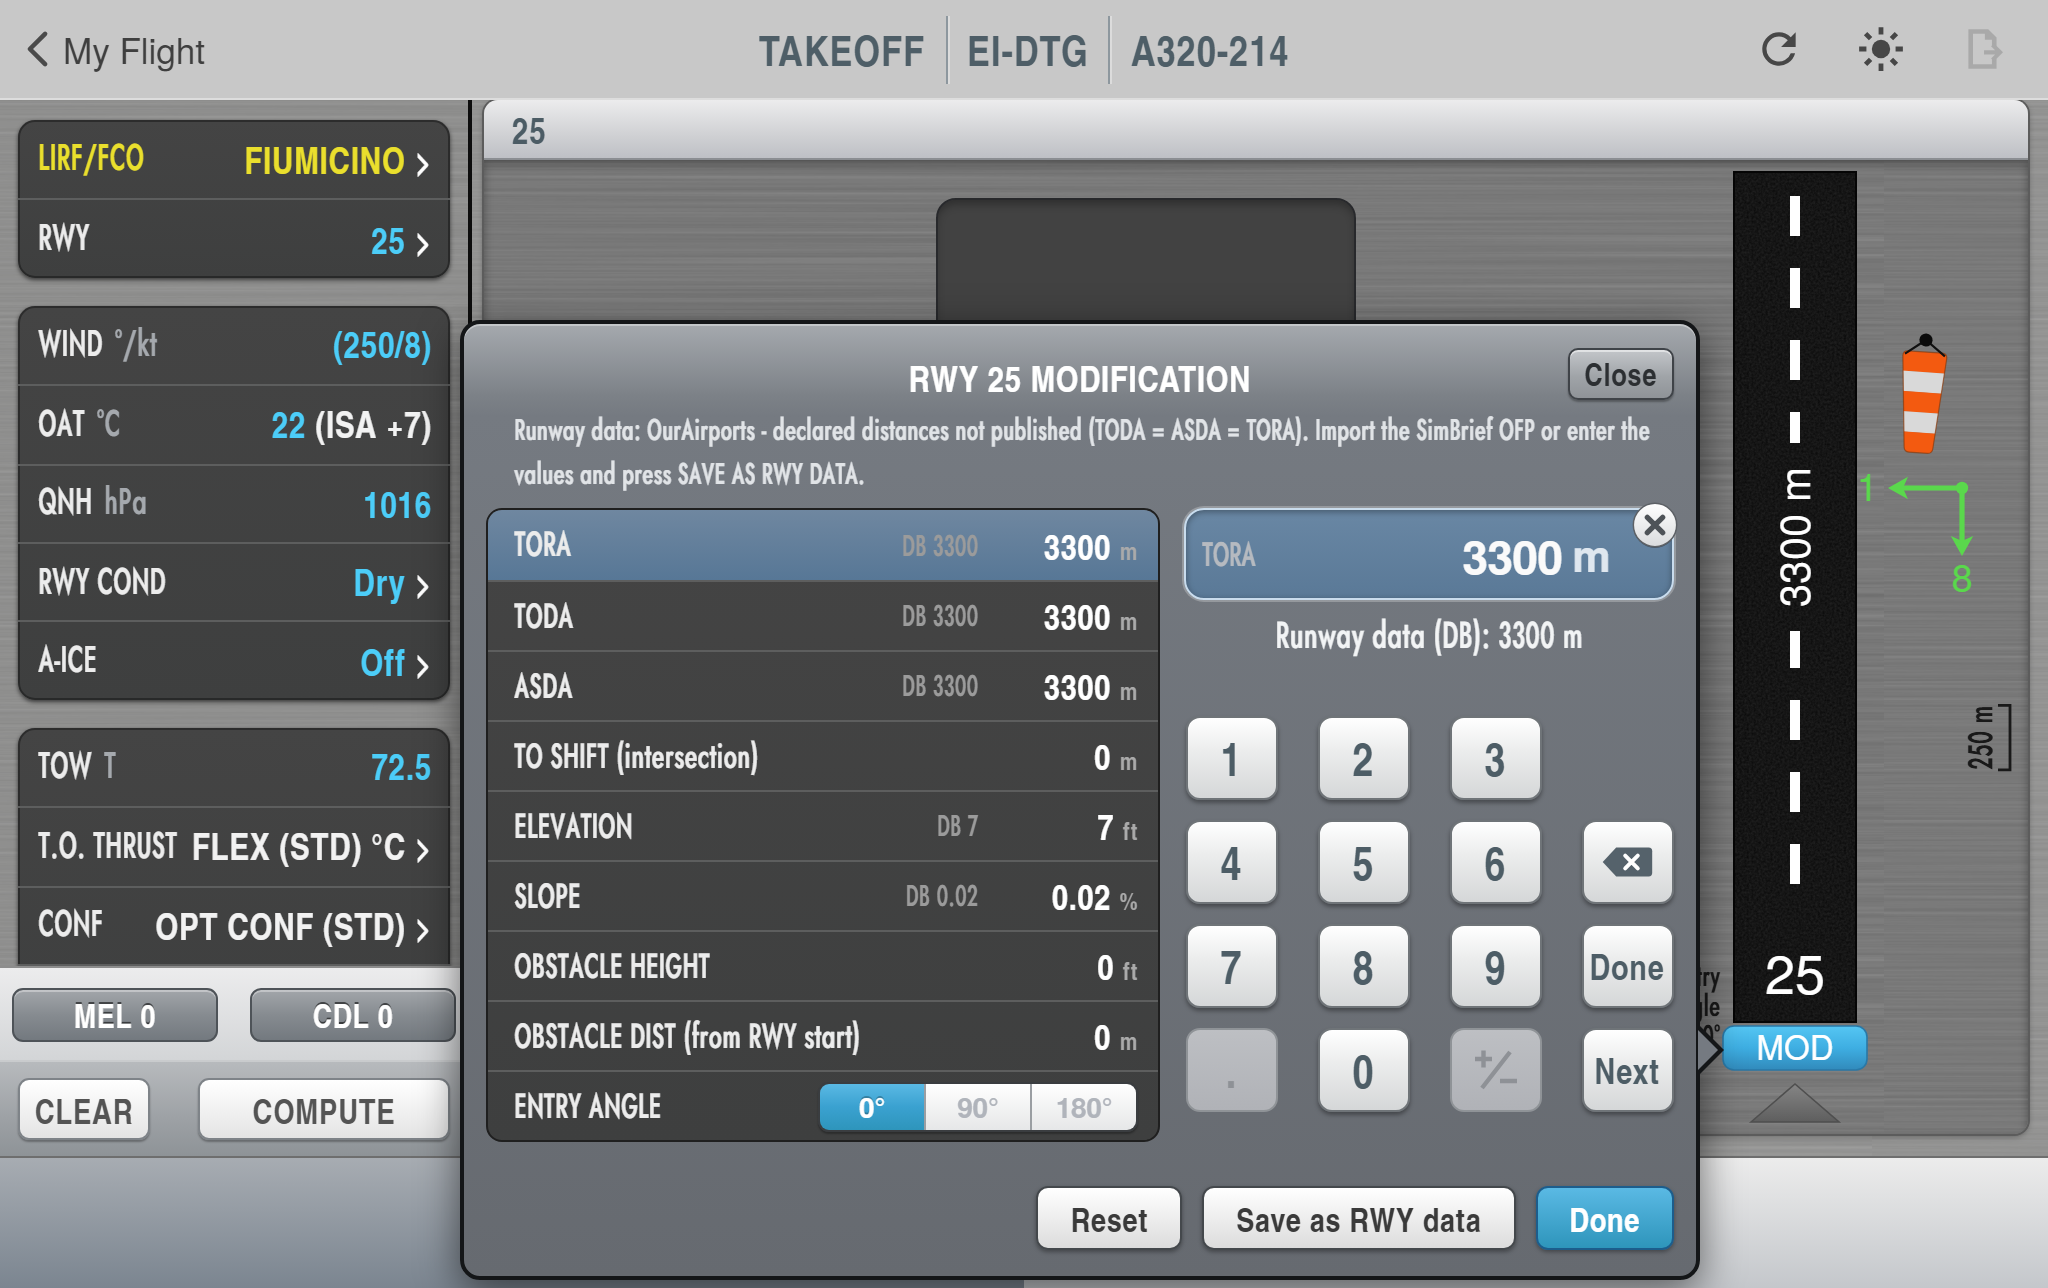Viewport: 2048px width, 1288px height.
Task: Open LIRF/FCO Fiumicino airport selector
Action: pos(234,160)
